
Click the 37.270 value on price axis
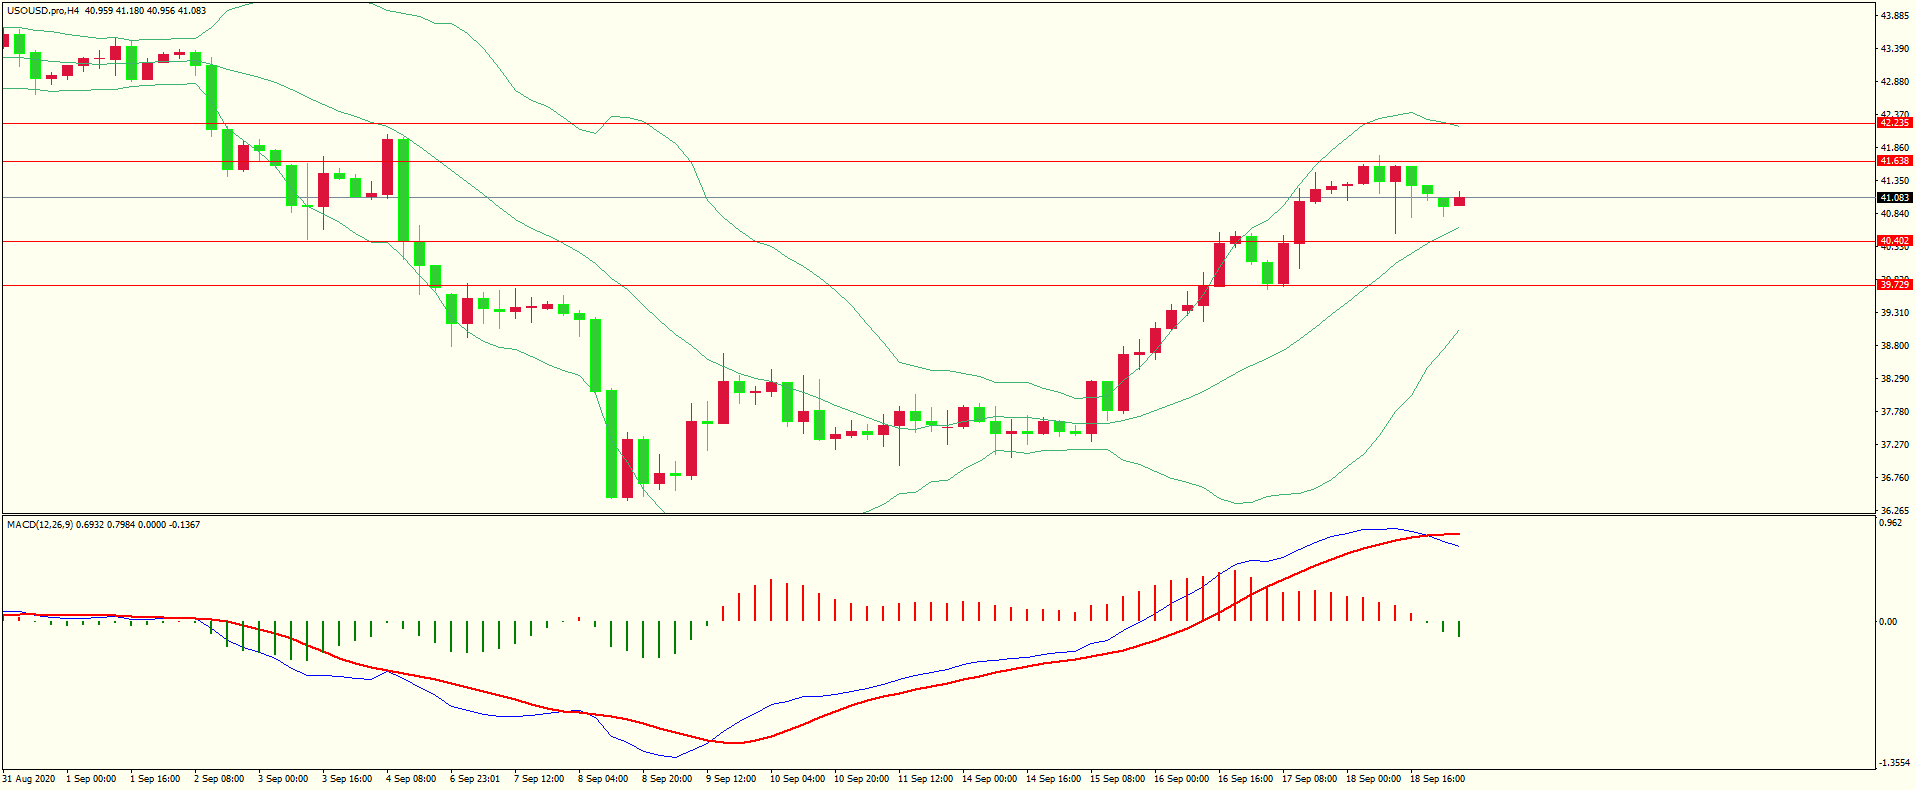pos(1894,445)
